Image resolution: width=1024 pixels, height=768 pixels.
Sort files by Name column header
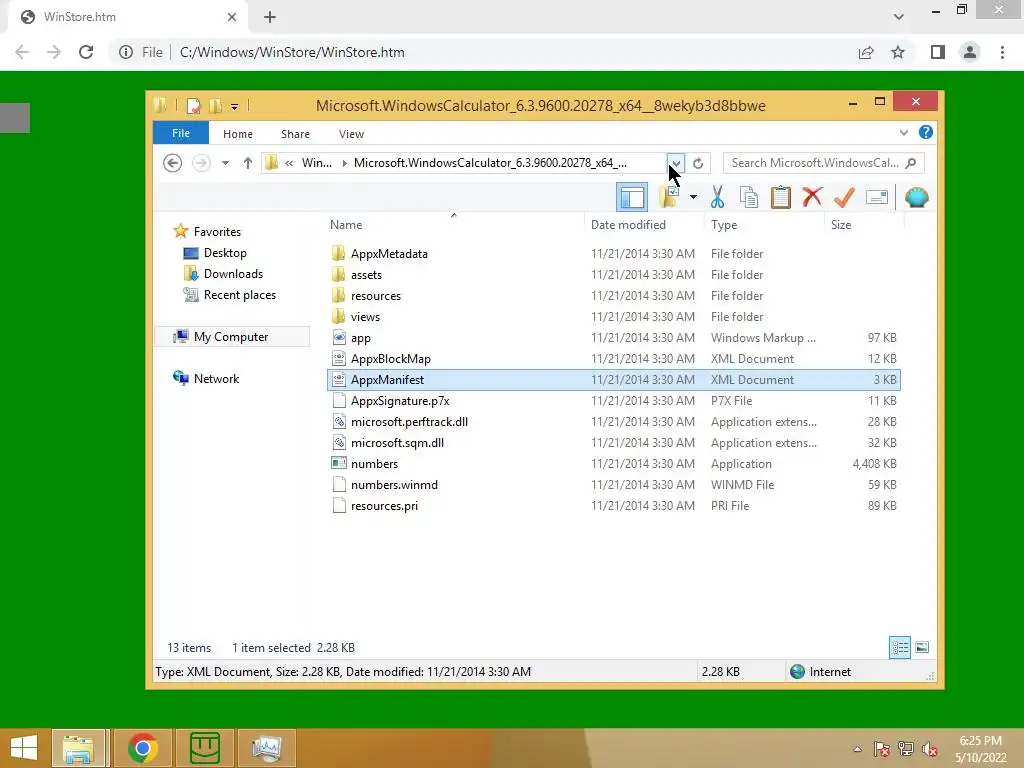pyautogui.click(x=454, y=225)
